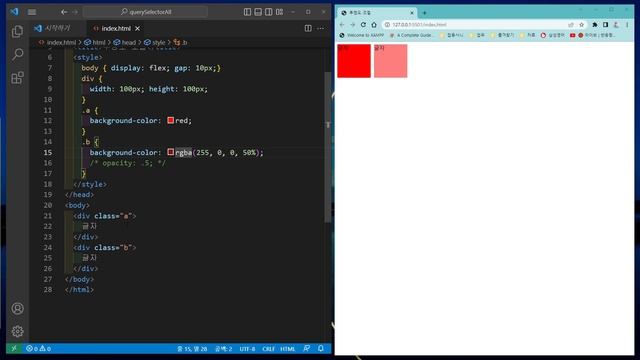The height and width of the screenshot is (360, 640).
Task: Click the editor vertical scrollbar
Action: coord(328,147)
